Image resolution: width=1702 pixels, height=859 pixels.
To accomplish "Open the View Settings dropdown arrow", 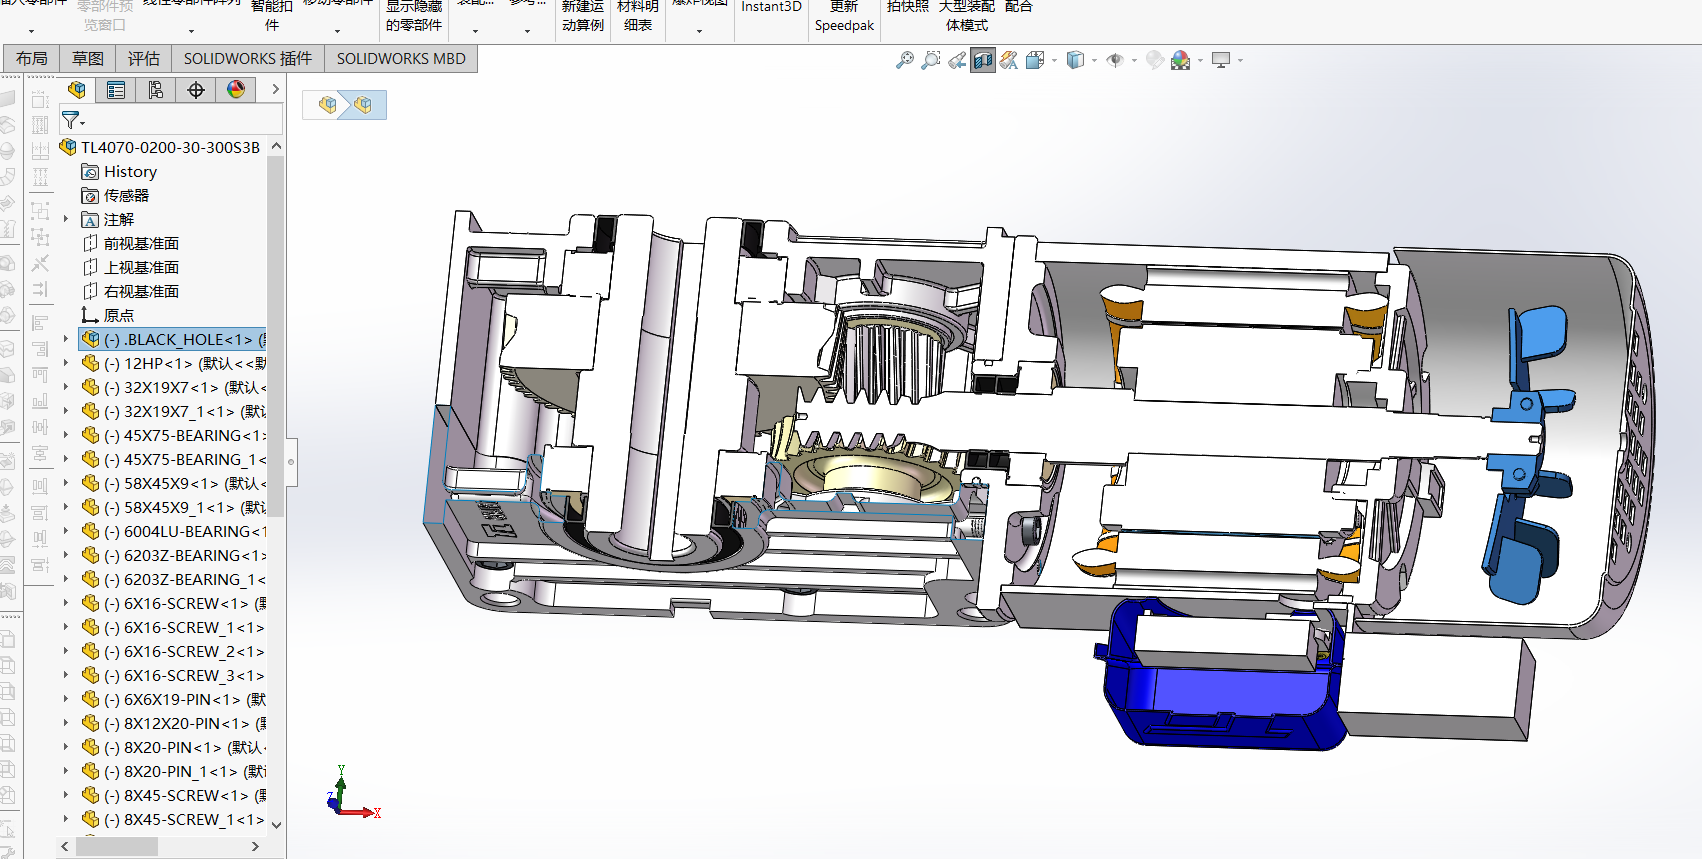I will pos(1240,61).
